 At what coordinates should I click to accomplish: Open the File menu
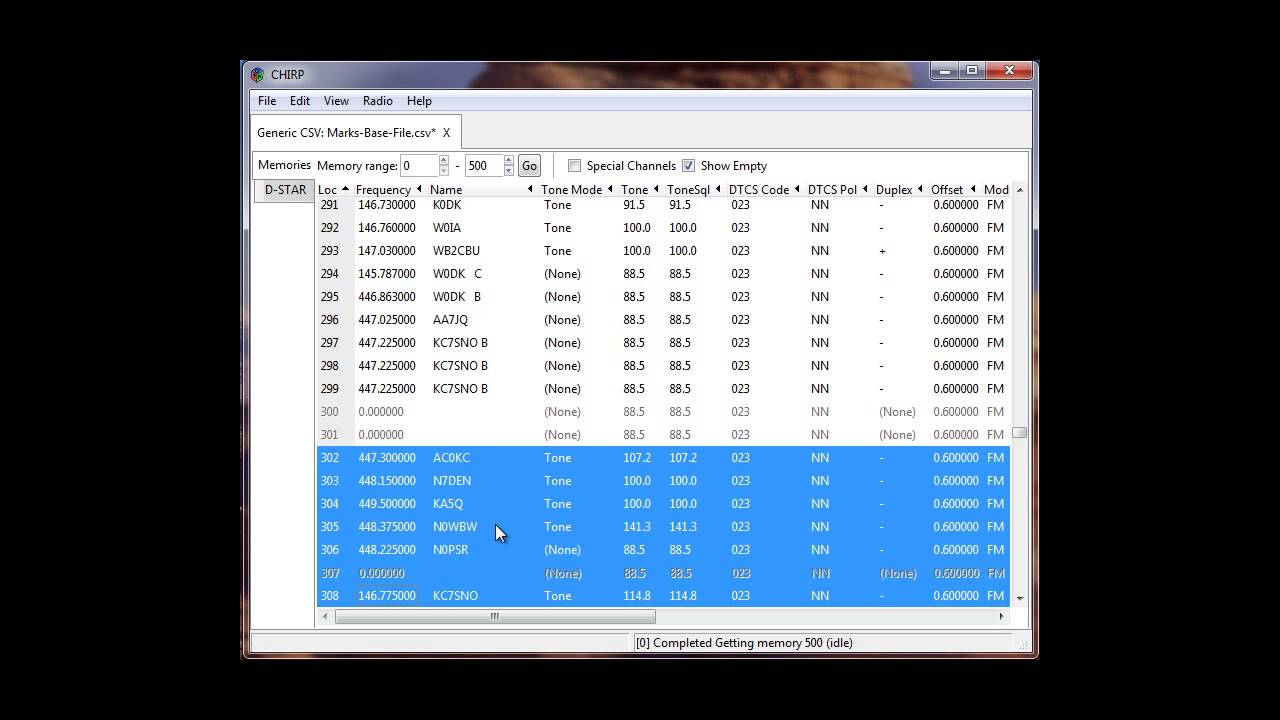click(x=267, y=101)
